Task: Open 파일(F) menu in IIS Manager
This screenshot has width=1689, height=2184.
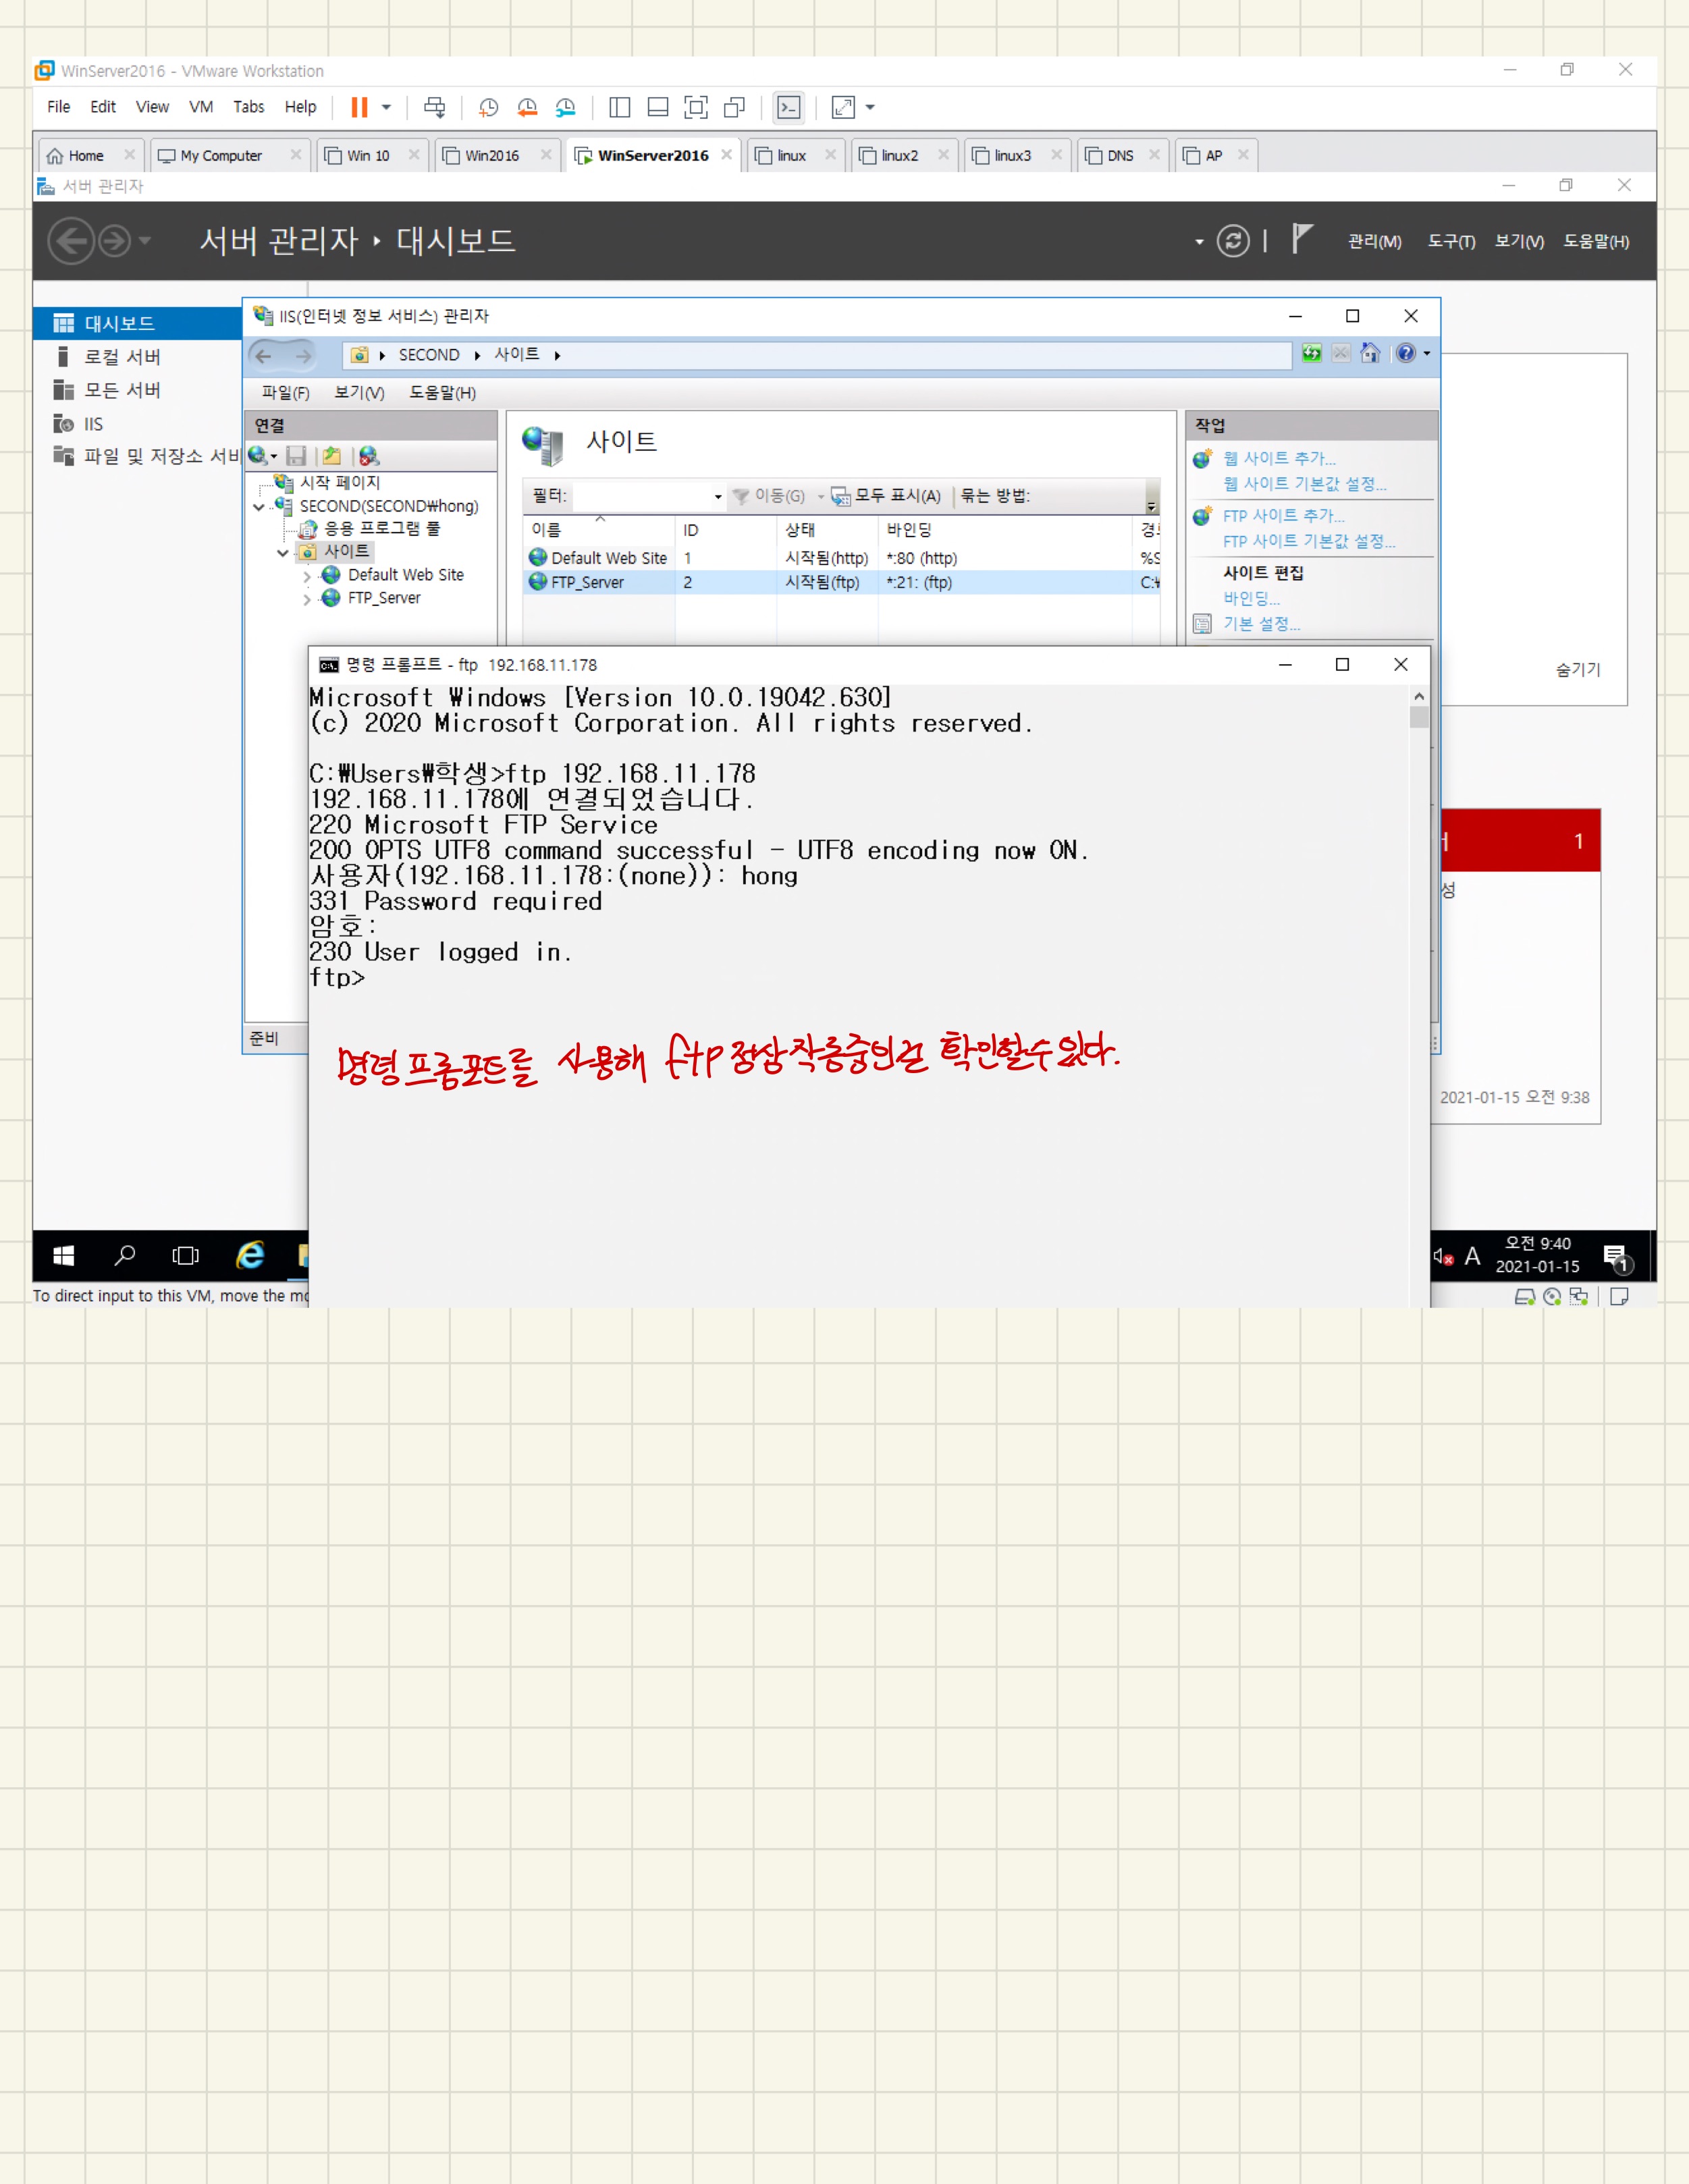Action: tap(285, 393)
